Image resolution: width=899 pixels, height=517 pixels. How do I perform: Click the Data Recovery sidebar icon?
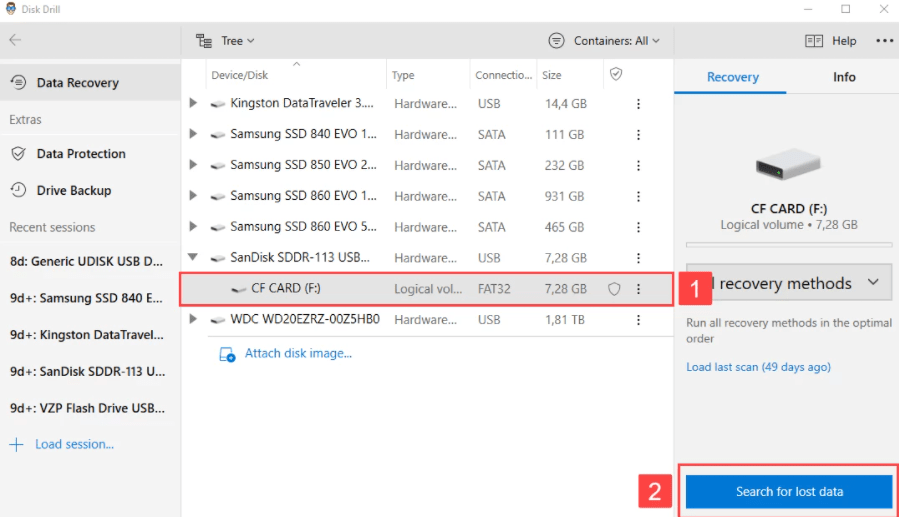(x=18, y=83)
